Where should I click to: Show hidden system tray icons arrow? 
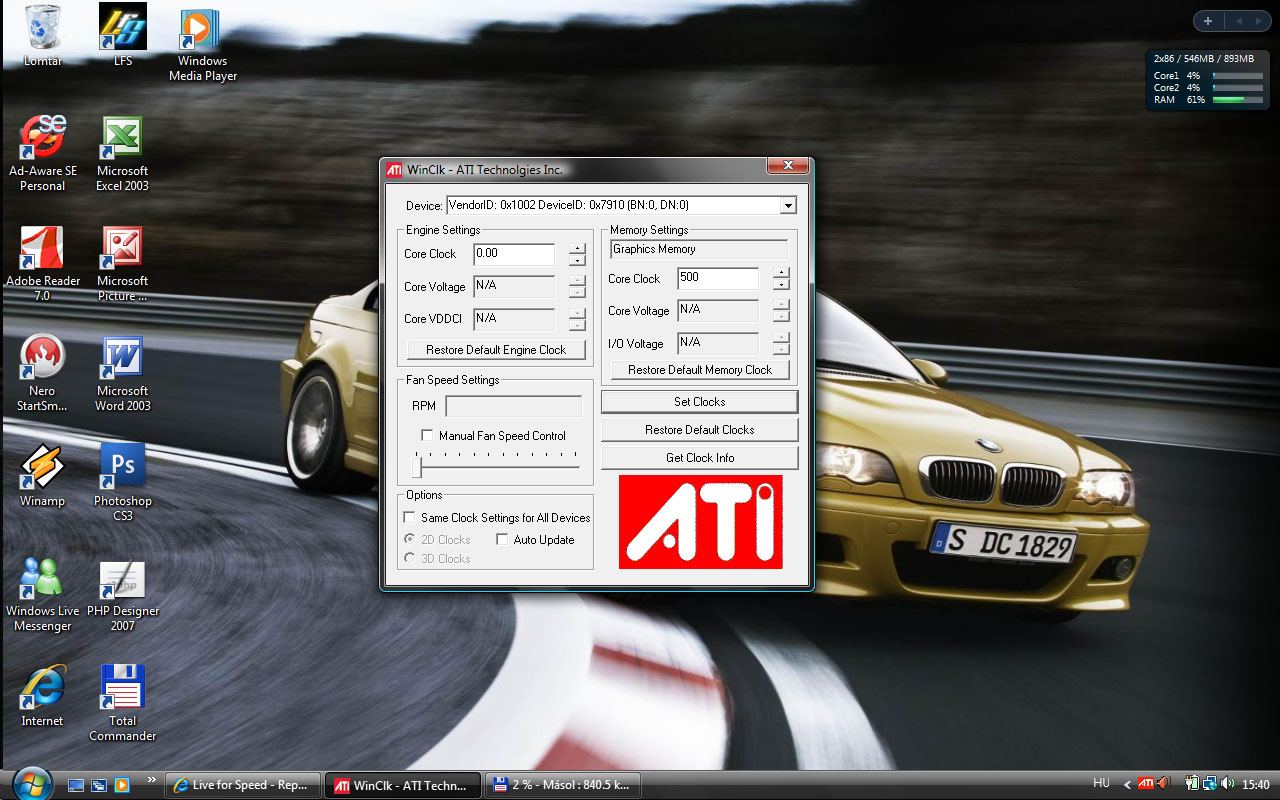[1128, 785]
